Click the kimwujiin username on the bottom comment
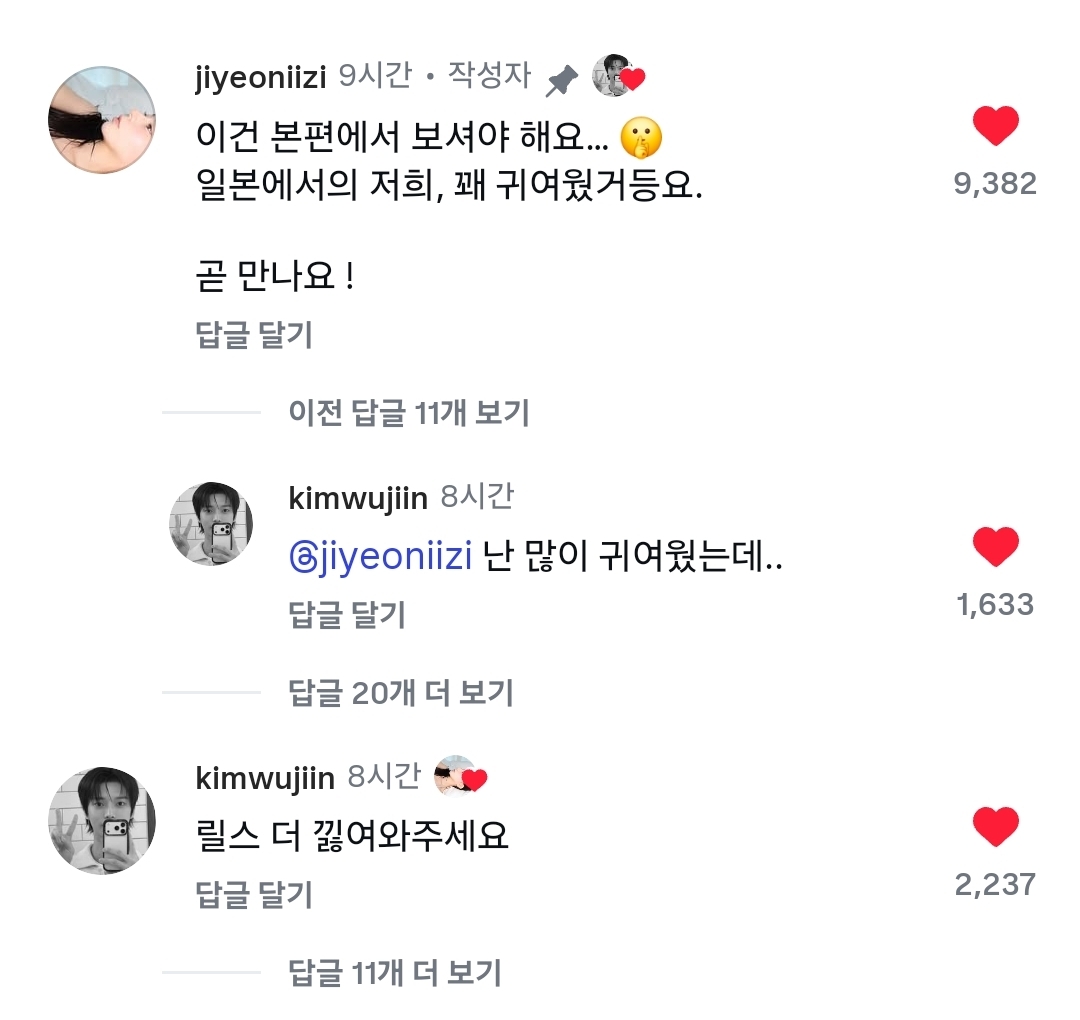This screenshot has width=1080, height=1020. point(266,777)
